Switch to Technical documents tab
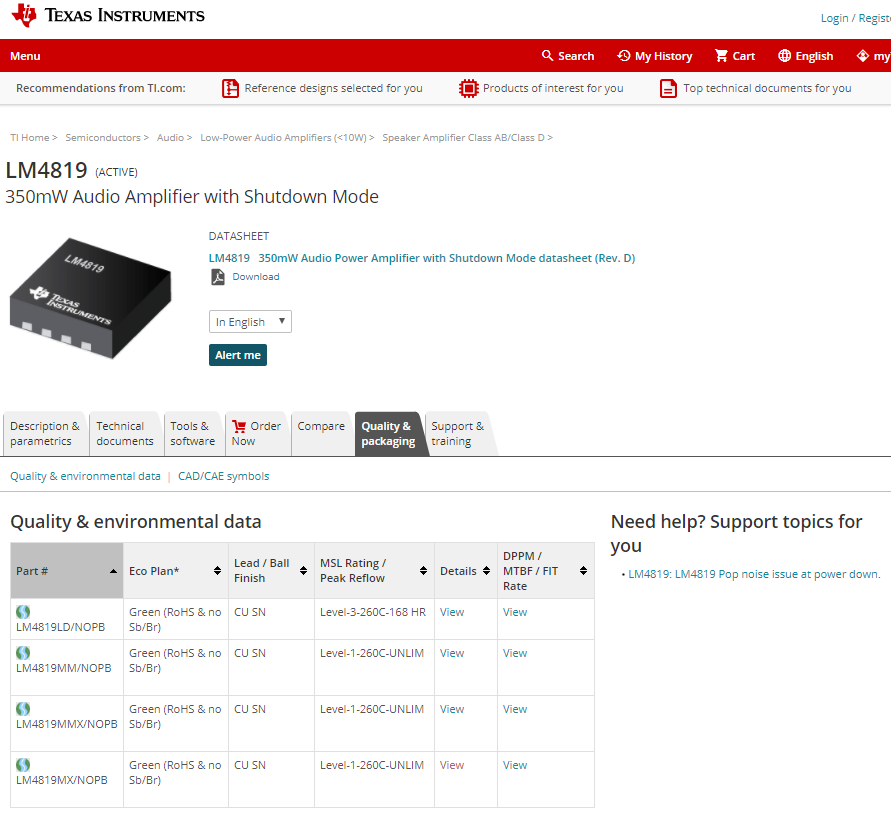The image size is (891, 816). pyautogui.click(x=125, y=434)
